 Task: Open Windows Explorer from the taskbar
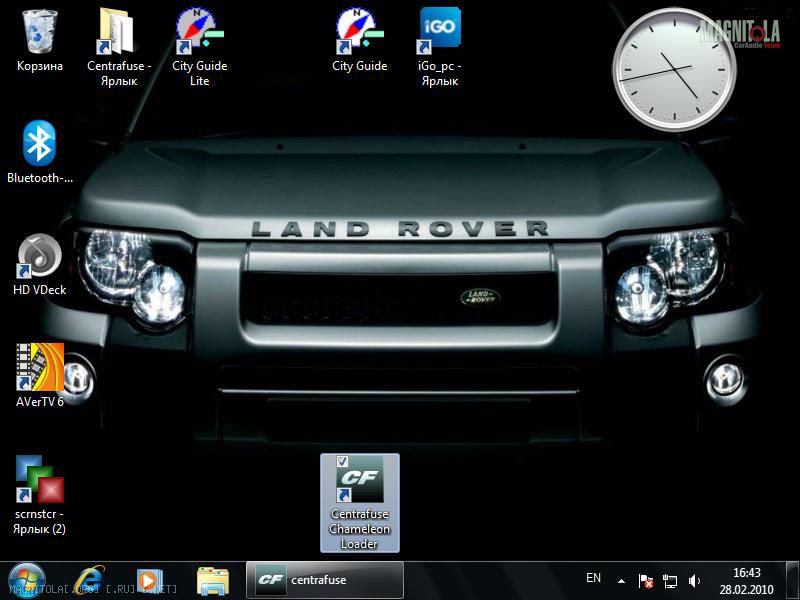pyautogui.click(x=213, y=581)
